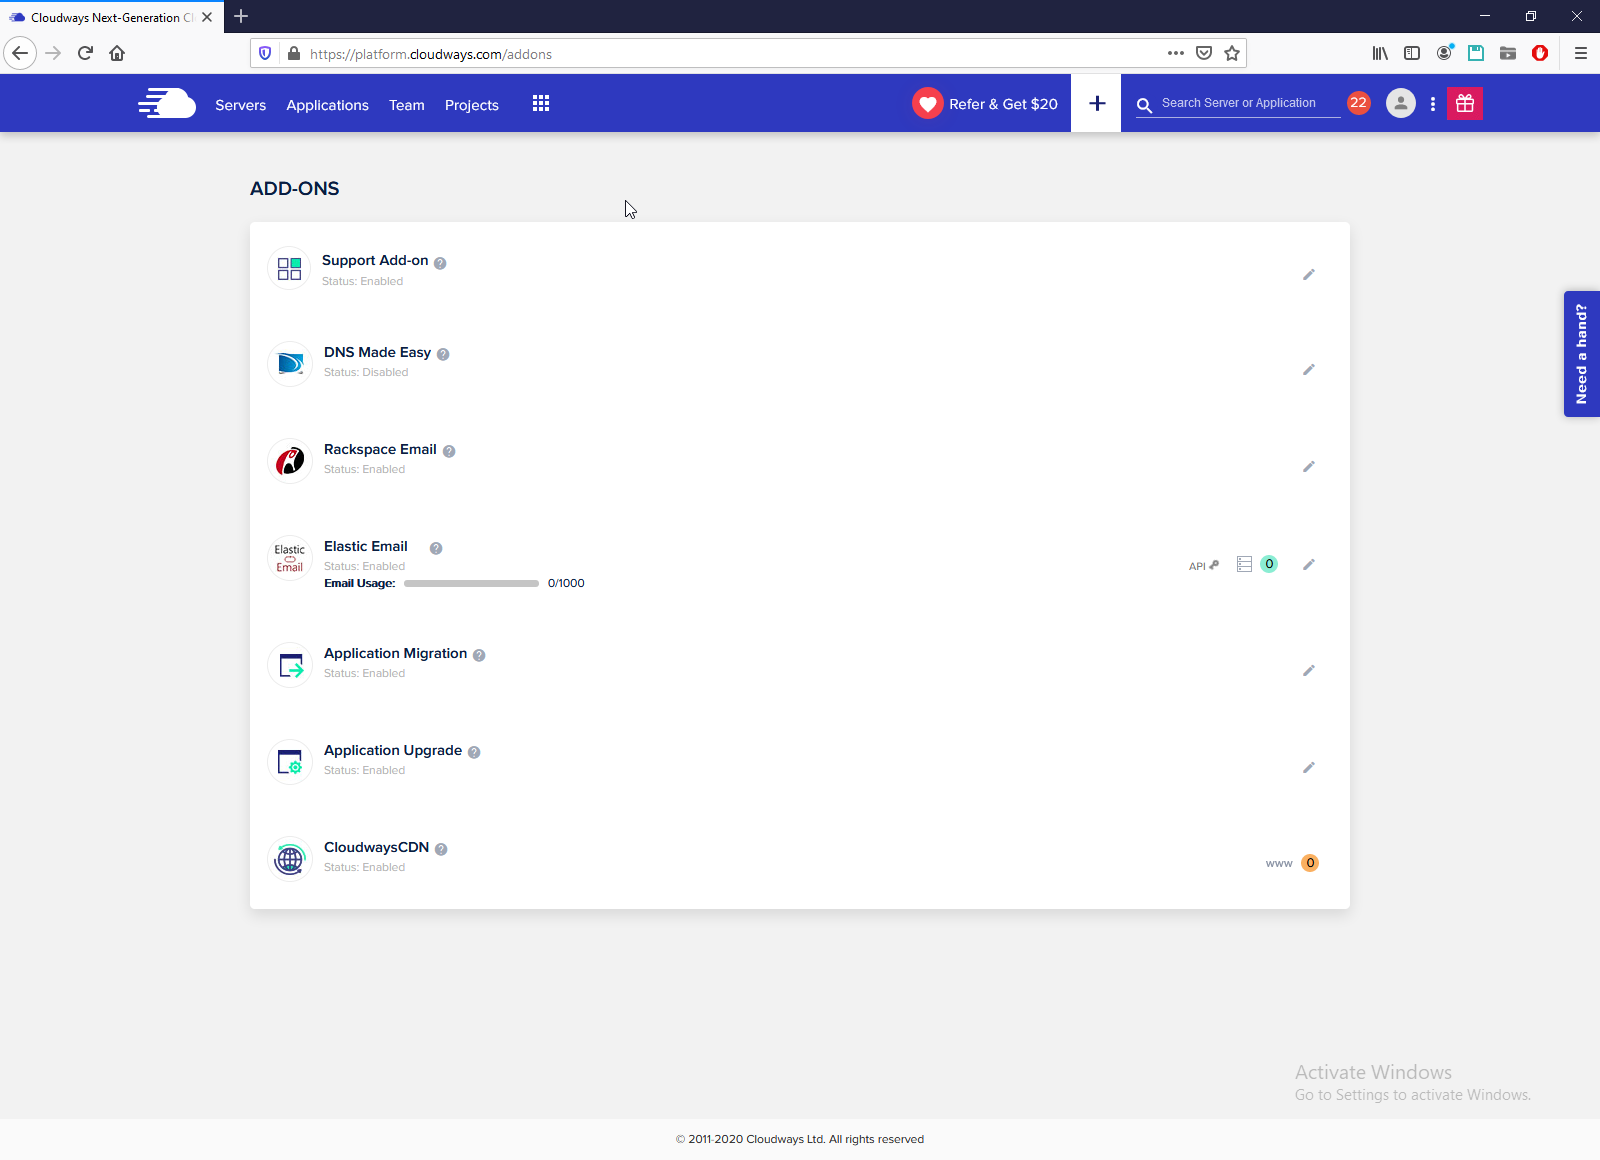The image size is (1600, 1160).
Task: Click the pink gift icon
Action: [1465, 103]
